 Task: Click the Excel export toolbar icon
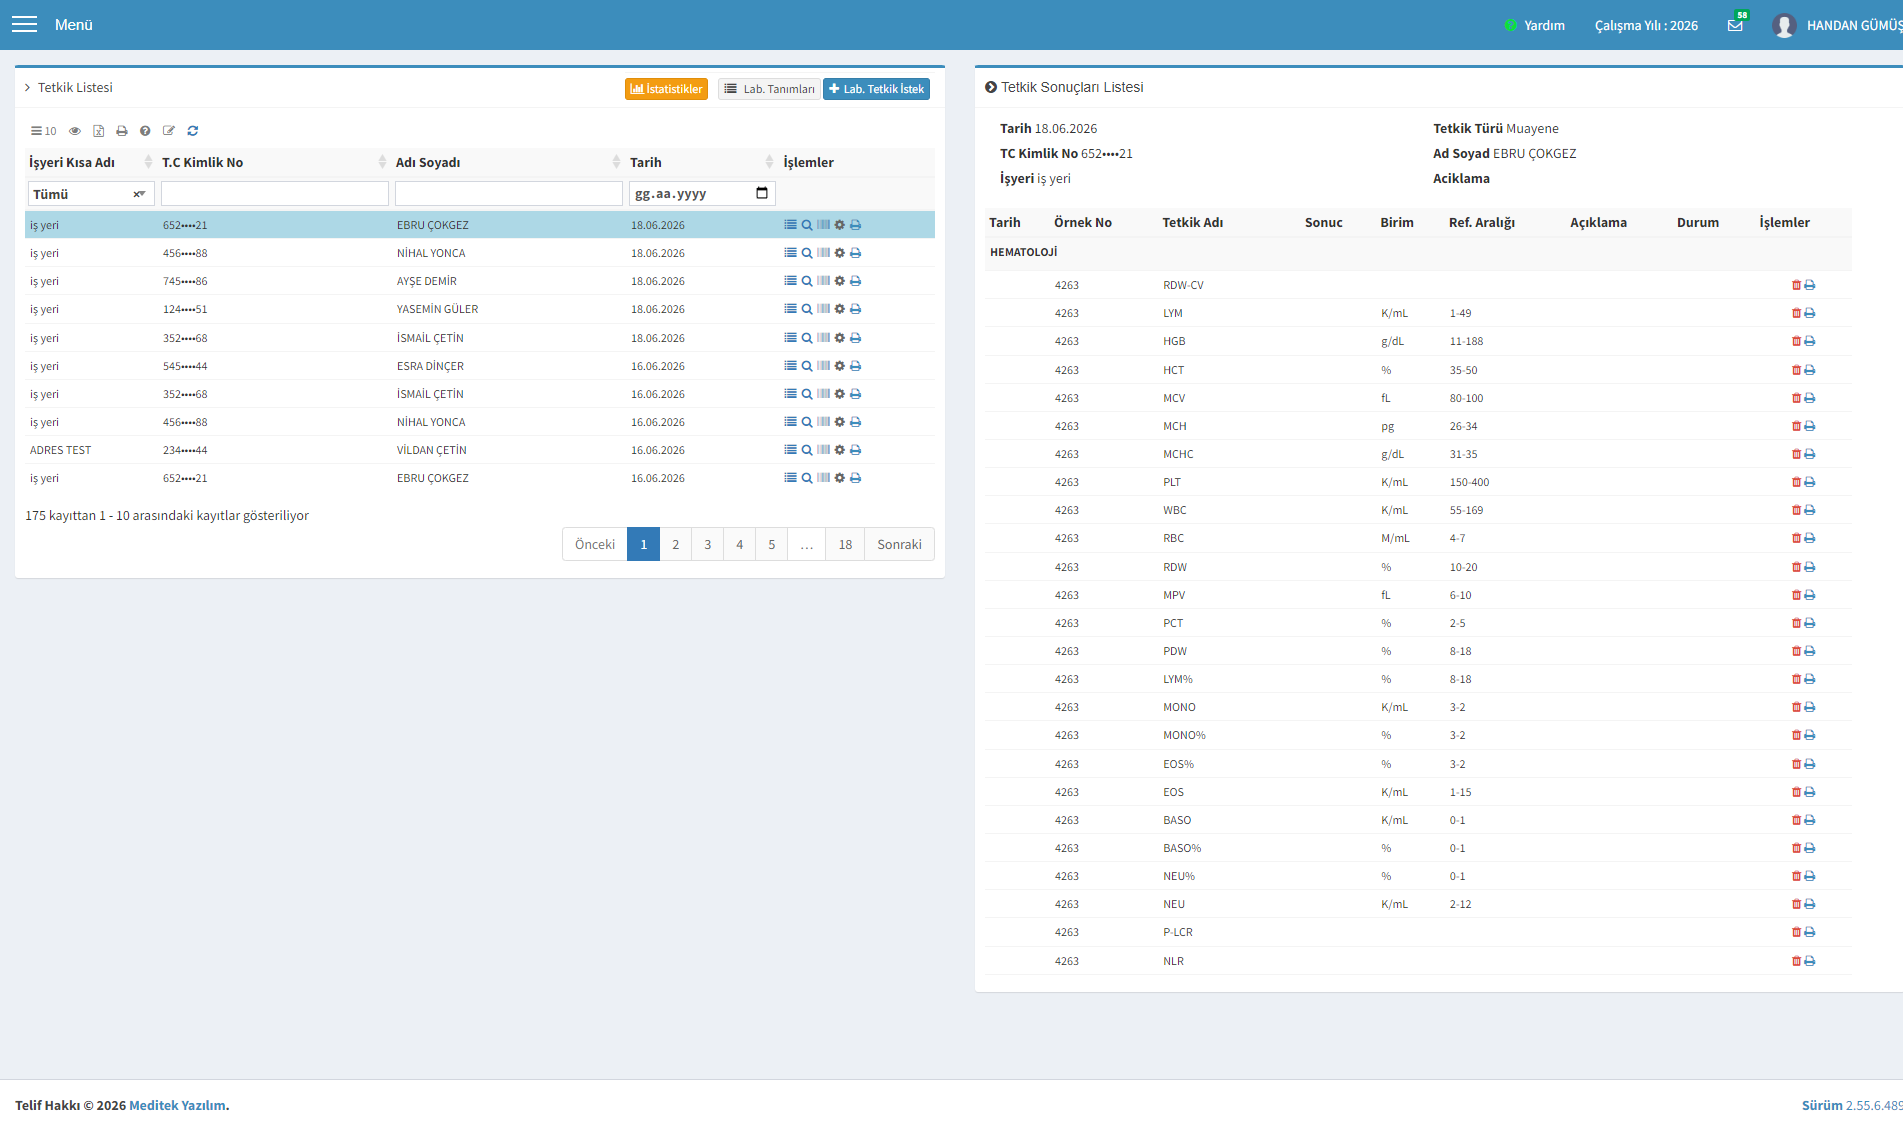click(99, 131)
